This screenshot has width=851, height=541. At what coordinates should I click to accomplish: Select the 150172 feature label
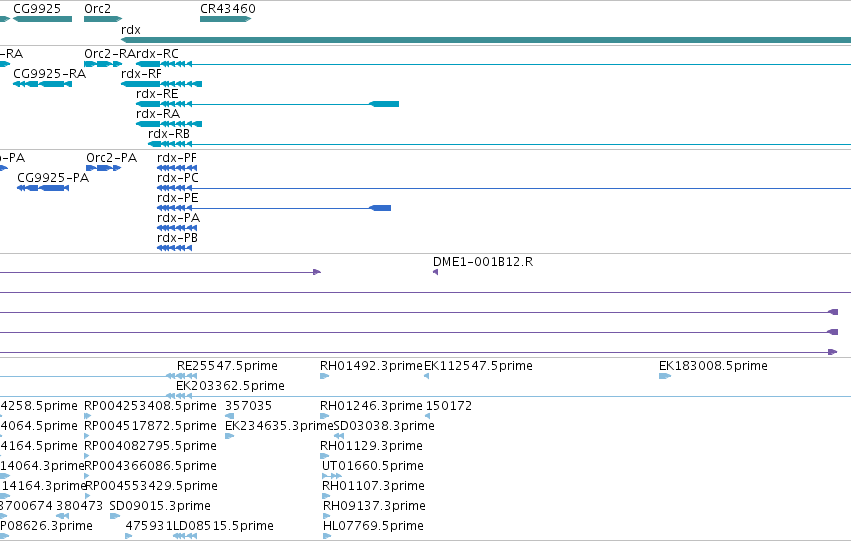pos(449,406)
